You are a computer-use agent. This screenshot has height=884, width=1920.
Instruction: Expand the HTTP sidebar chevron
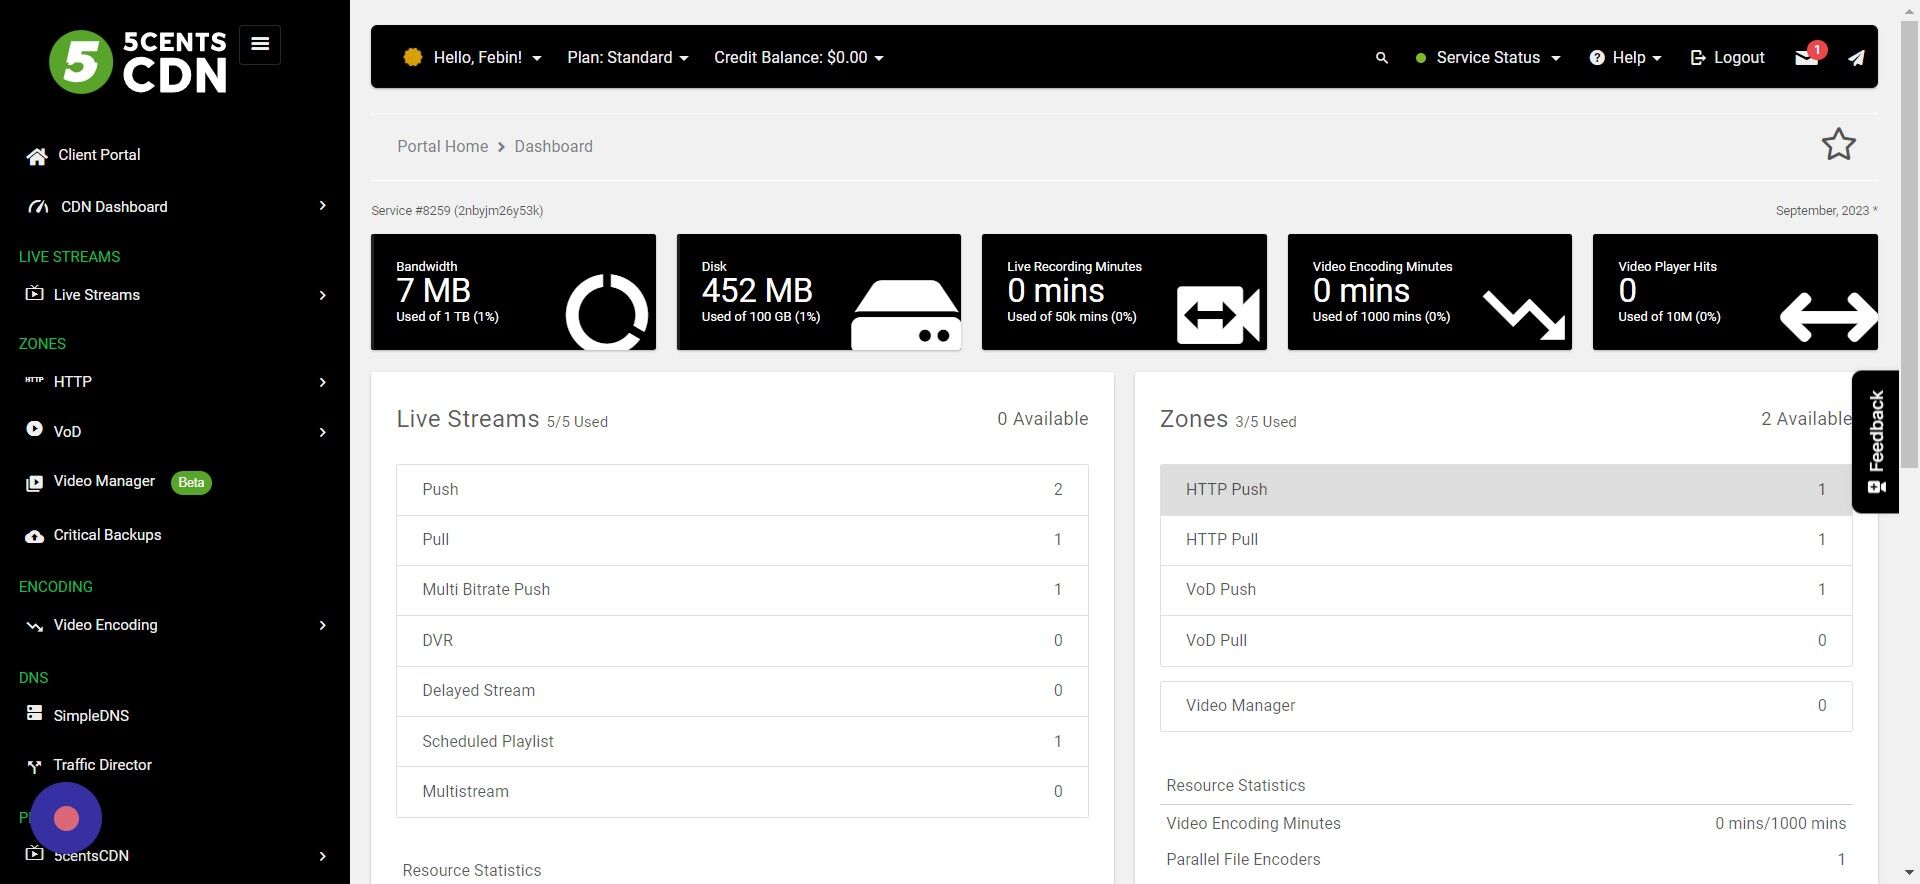(322, 382)
